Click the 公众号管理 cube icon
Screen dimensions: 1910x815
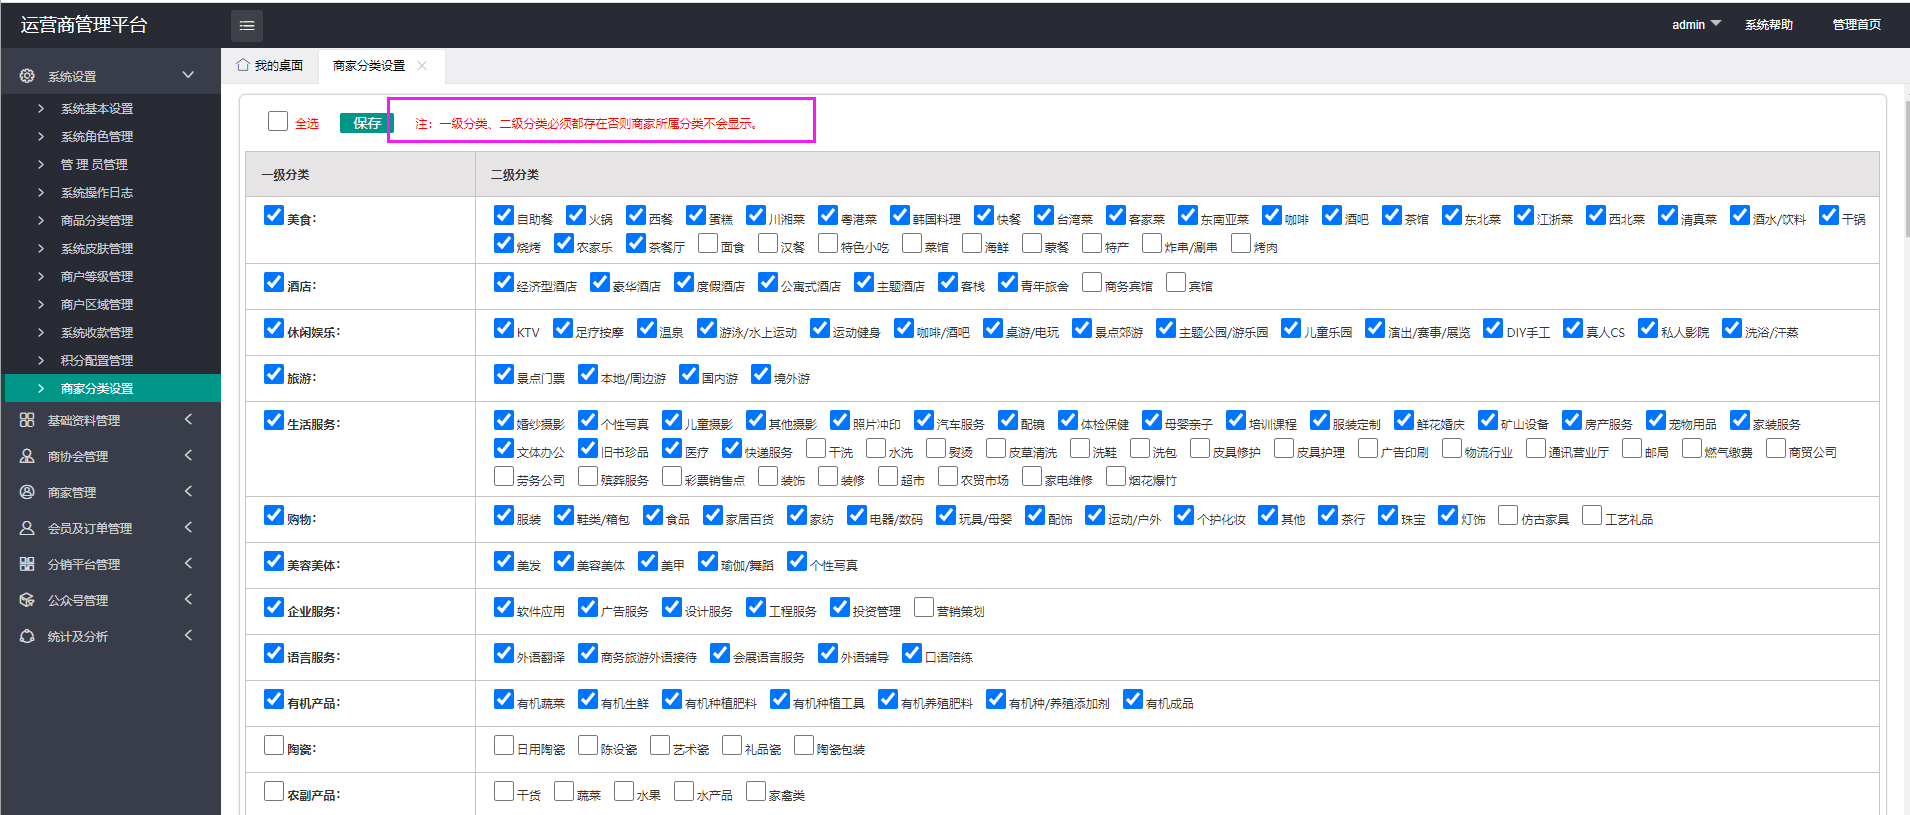27,600
